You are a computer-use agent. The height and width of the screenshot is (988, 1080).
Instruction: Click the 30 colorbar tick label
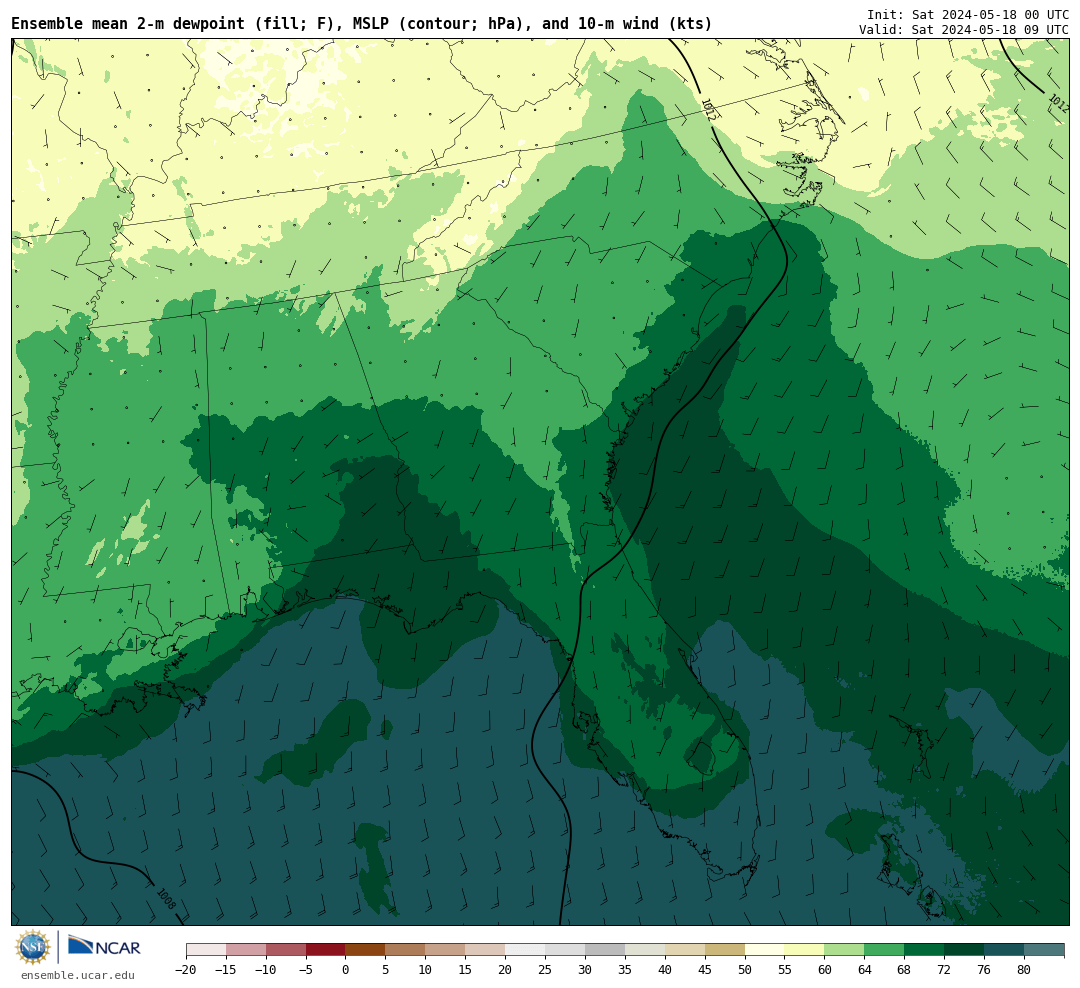[x=585, y=970]
